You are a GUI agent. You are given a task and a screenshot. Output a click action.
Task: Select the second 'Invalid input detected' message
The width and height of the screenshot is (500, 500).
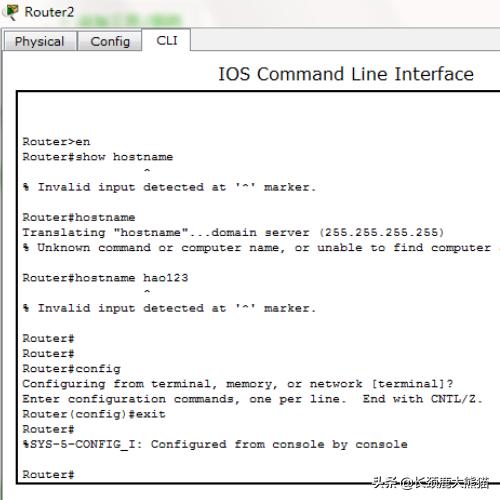pyautogui.click(x=169, y=308)
